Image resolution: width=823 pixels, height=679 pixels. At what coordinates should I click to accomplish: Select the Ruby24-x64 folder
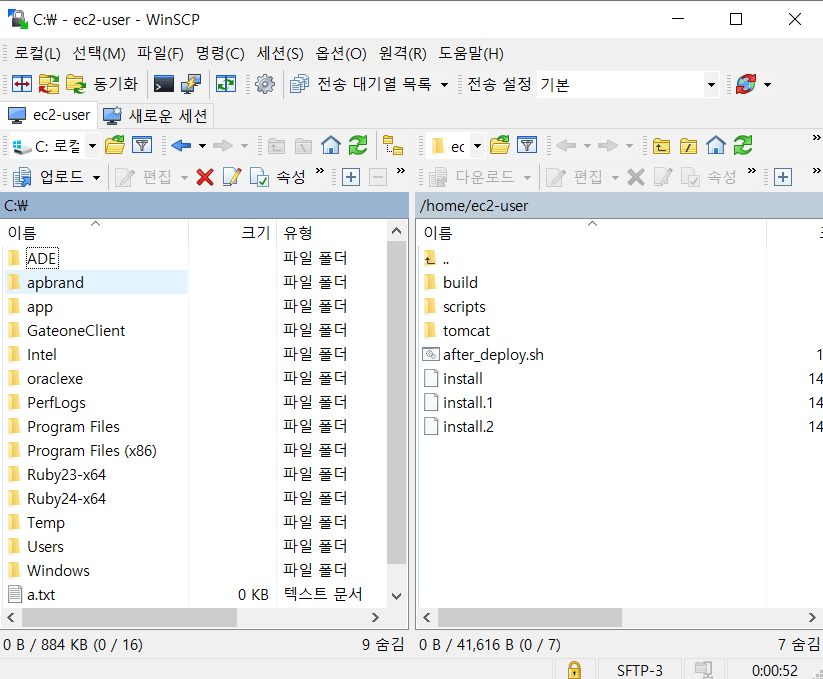click(67, 498)
